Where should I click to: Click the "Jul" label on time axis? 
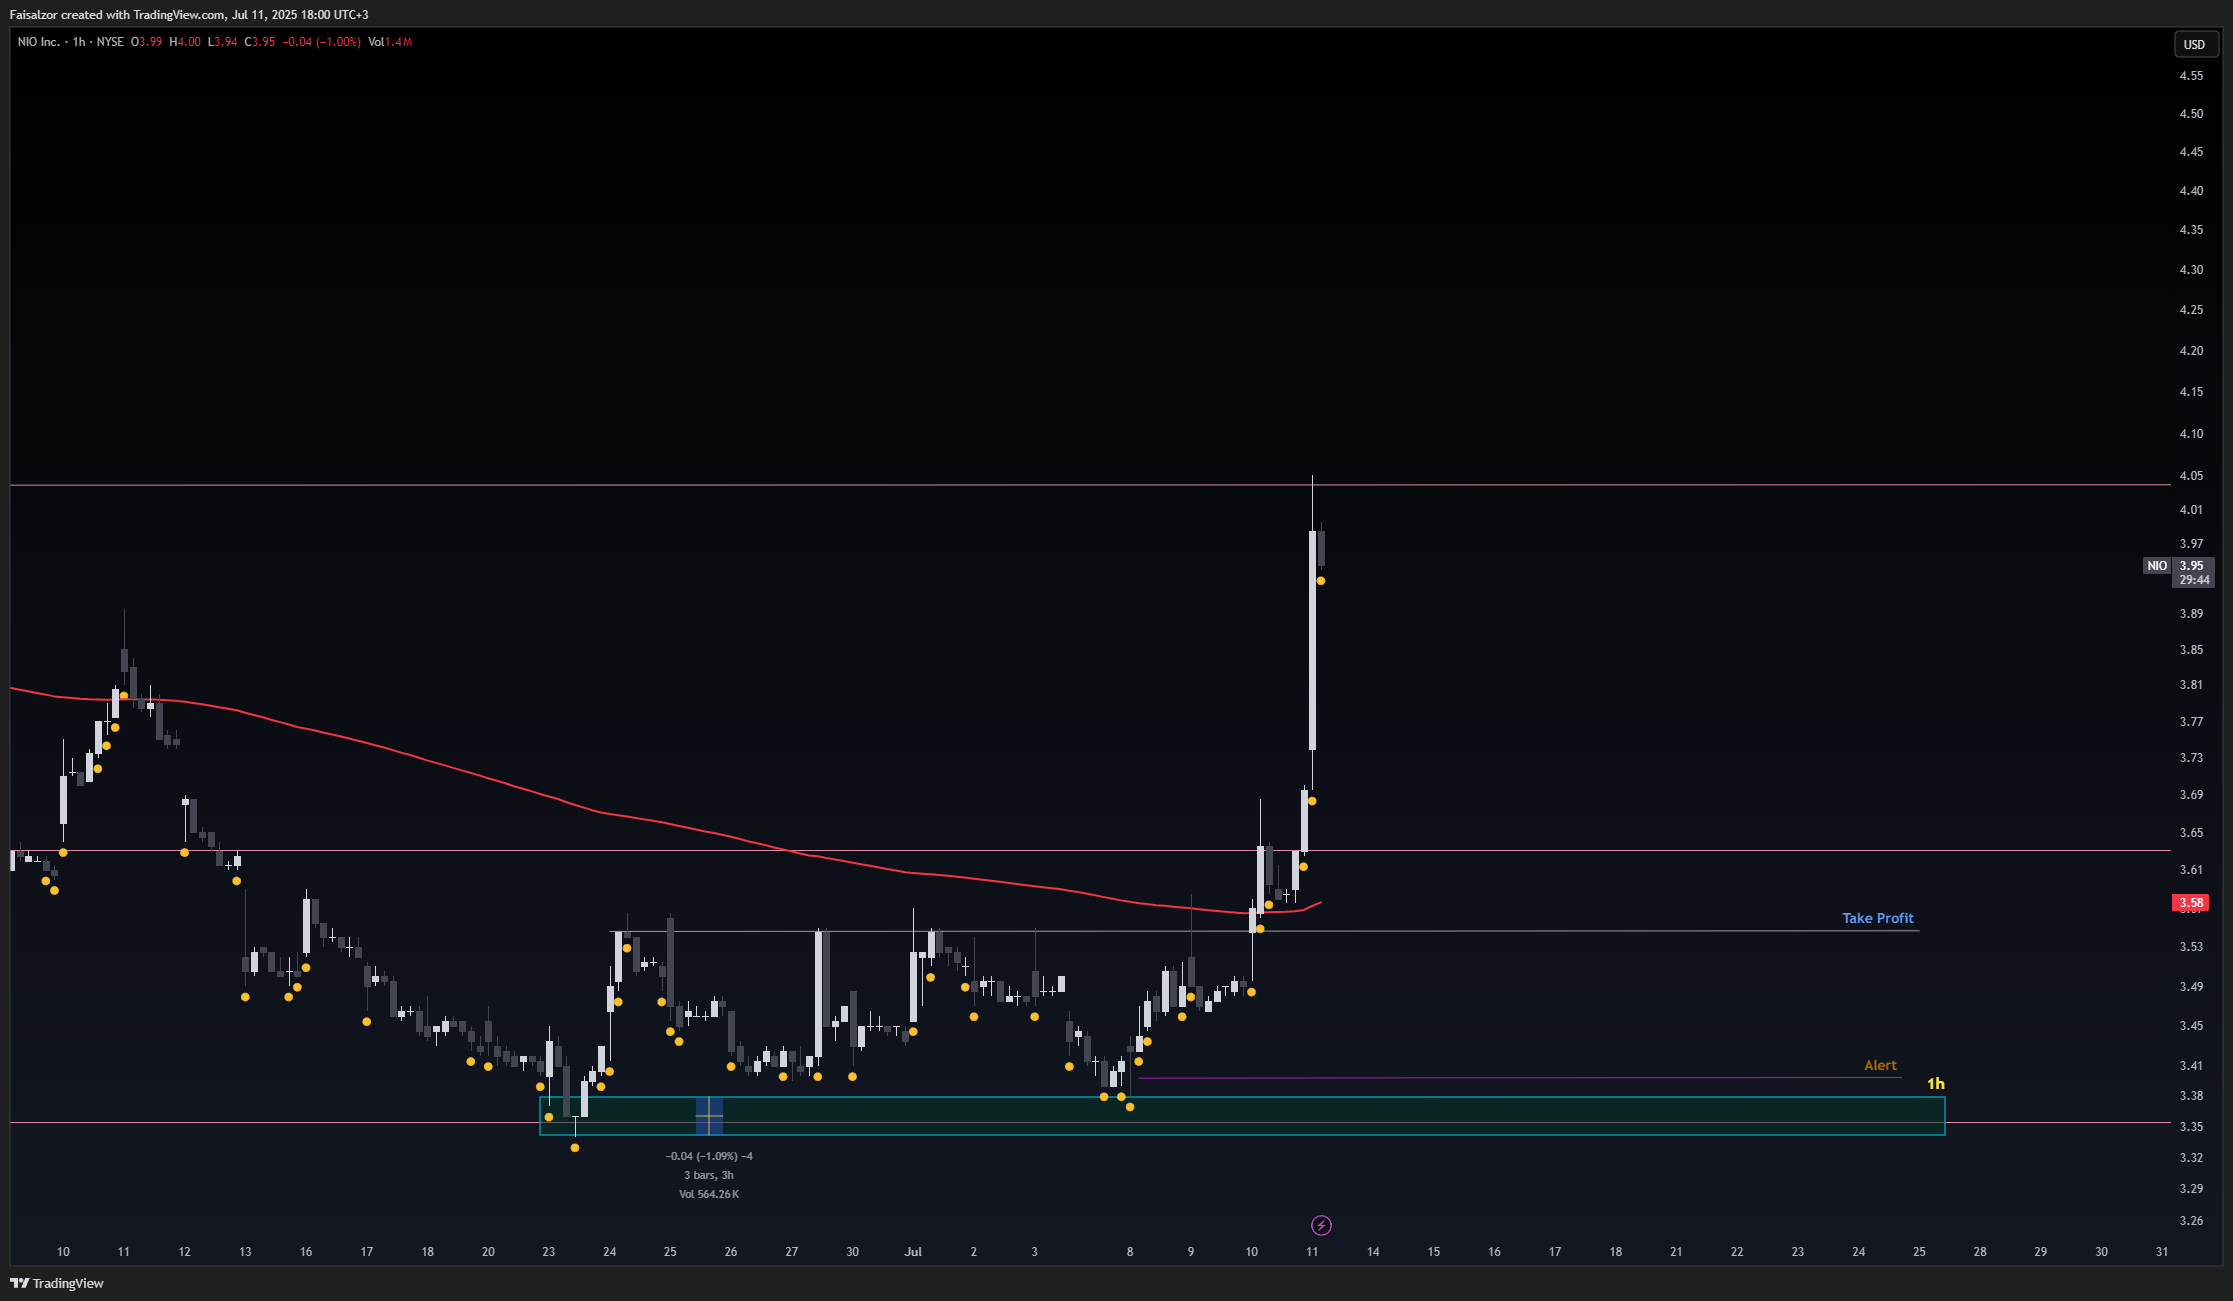click(912, 1251)
